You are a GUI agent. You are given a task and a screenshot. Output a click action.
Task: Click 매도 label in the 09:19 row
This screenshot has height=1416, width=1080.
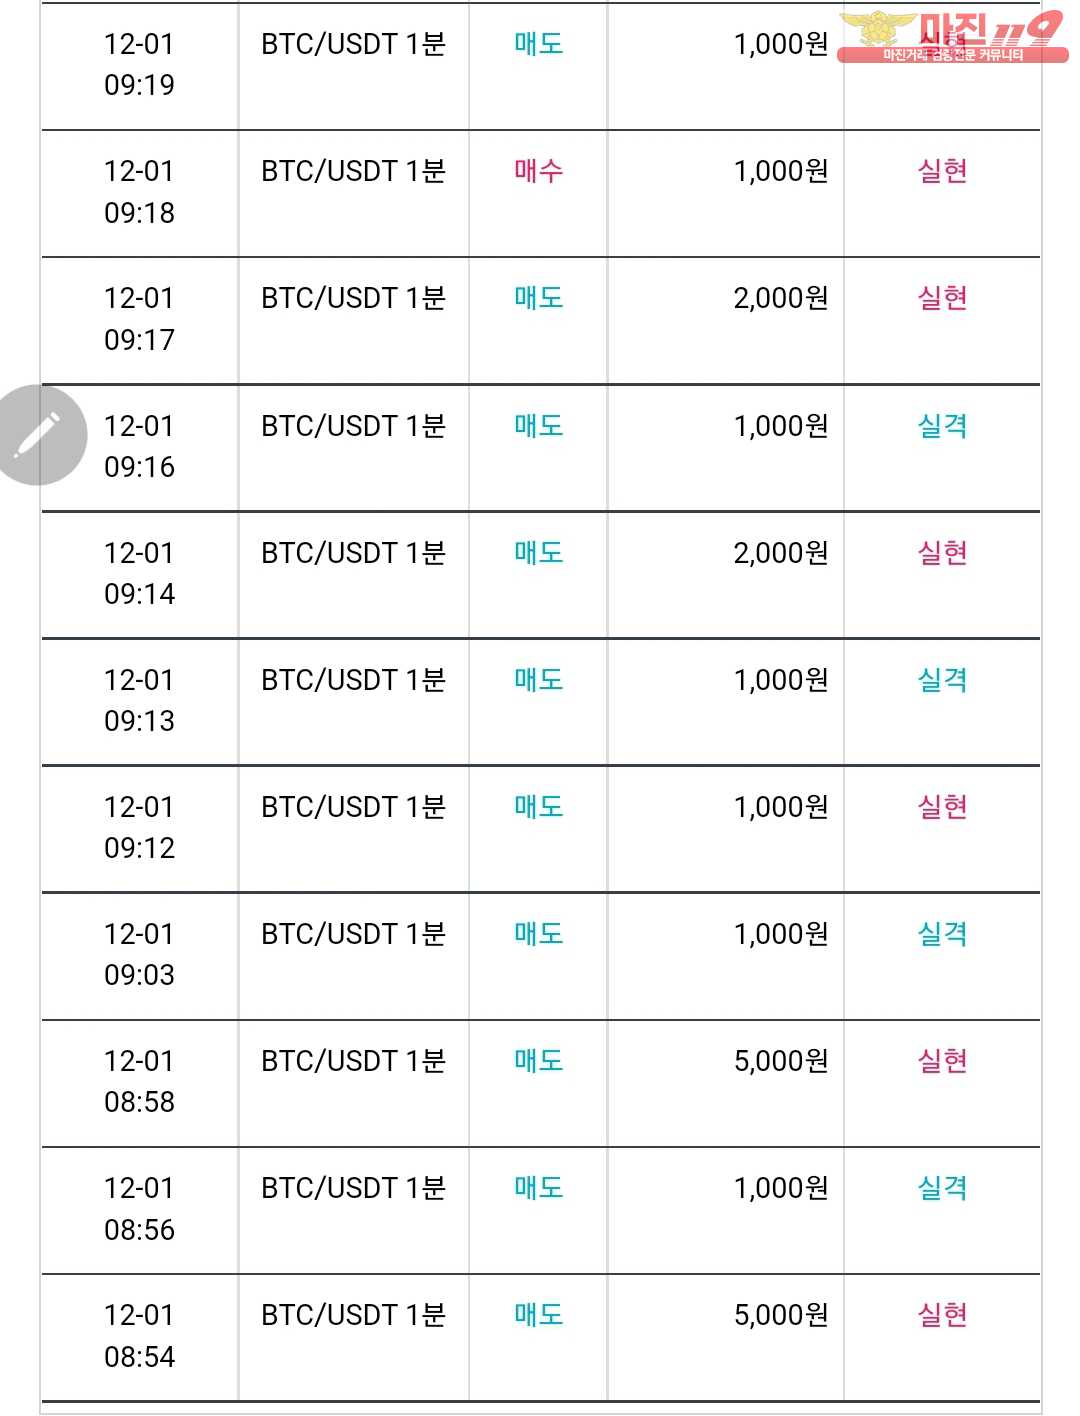(x=539, y=44)
